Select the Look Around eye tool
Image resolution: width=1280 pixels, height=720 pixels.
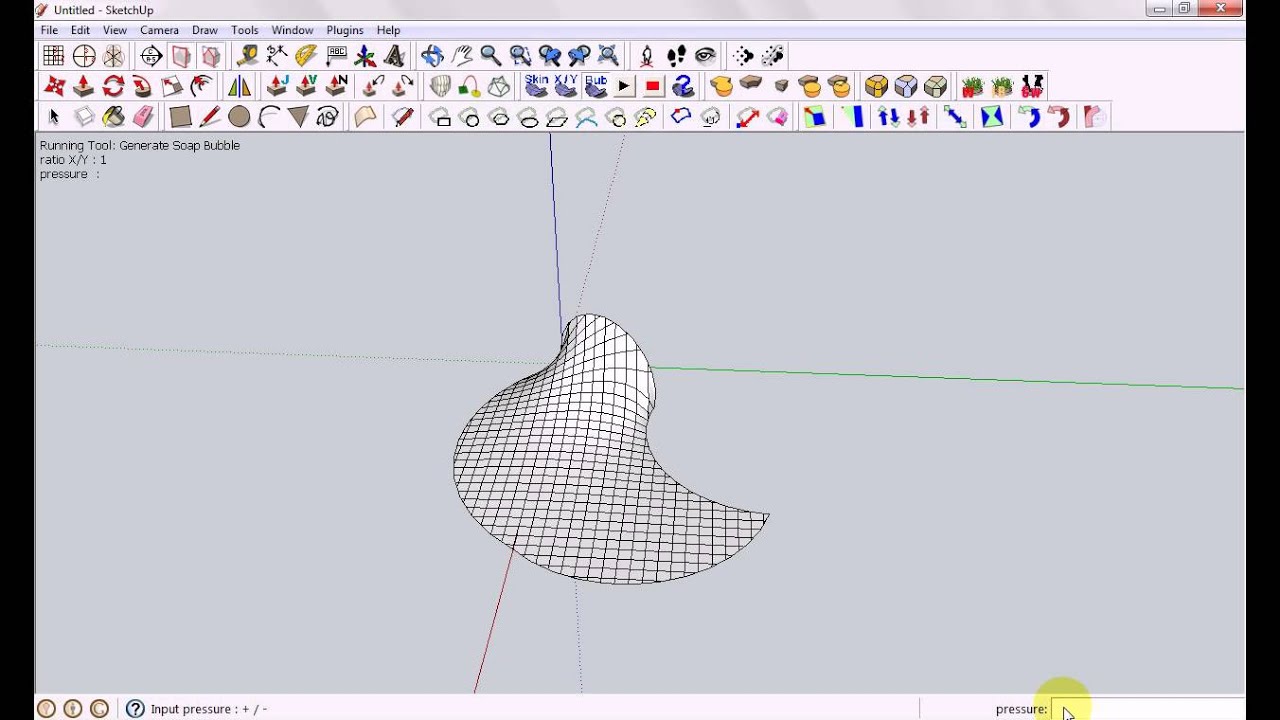click(x=705, y=56)
